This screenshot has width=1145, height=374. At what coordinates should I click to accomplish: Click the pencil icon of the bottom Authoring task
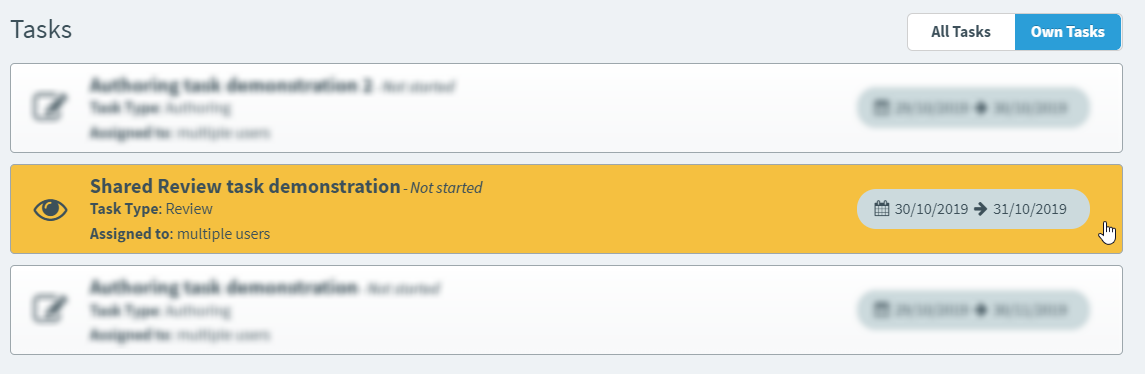click(50, 310)
